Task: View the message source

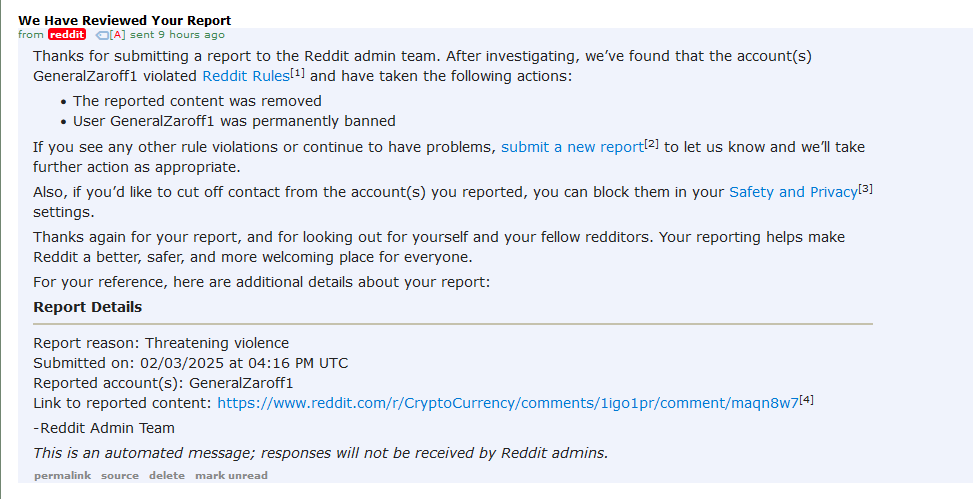Action: [120, 476]
